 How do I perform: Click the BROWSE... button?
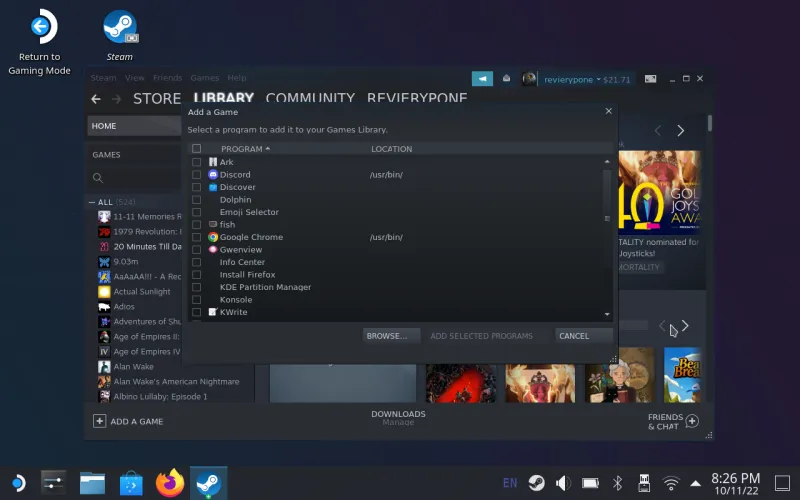[386, 336]
